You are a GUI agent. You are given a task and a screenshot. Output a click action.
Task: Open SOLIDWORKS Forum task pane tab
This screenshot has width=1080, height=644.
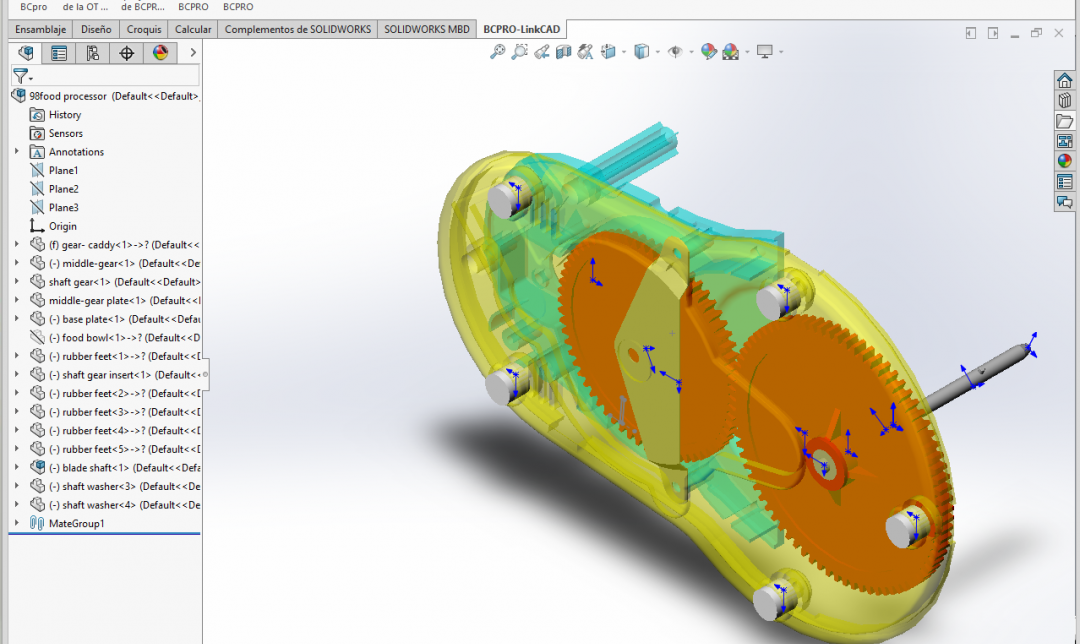pos(1064,202)
